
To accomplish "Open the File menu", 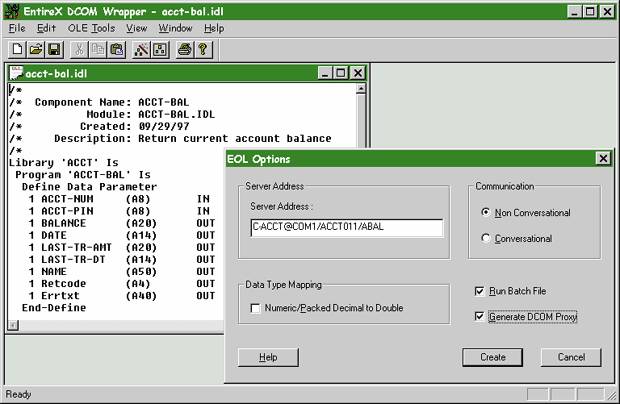I will coord(17,28).
